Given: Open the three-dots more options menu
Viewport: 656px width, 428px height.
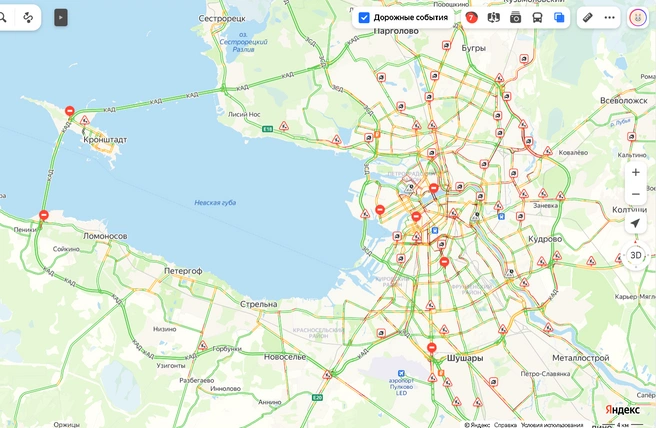Looking at the screenshot, I should coord(610,18).
